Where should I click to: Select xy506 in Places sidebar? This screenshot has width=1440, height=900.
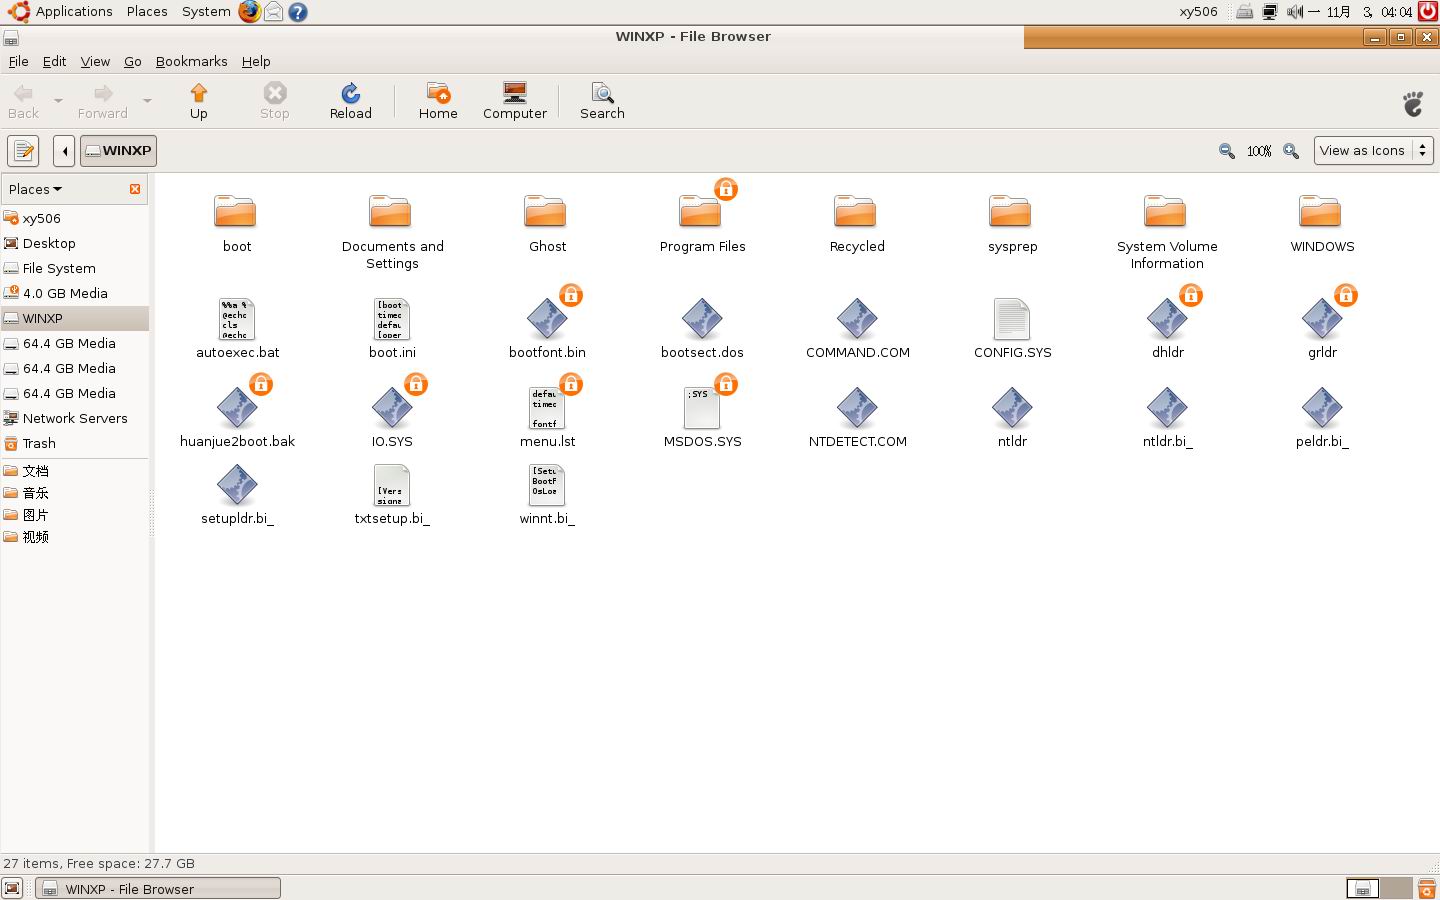click(x=75, y=218)
